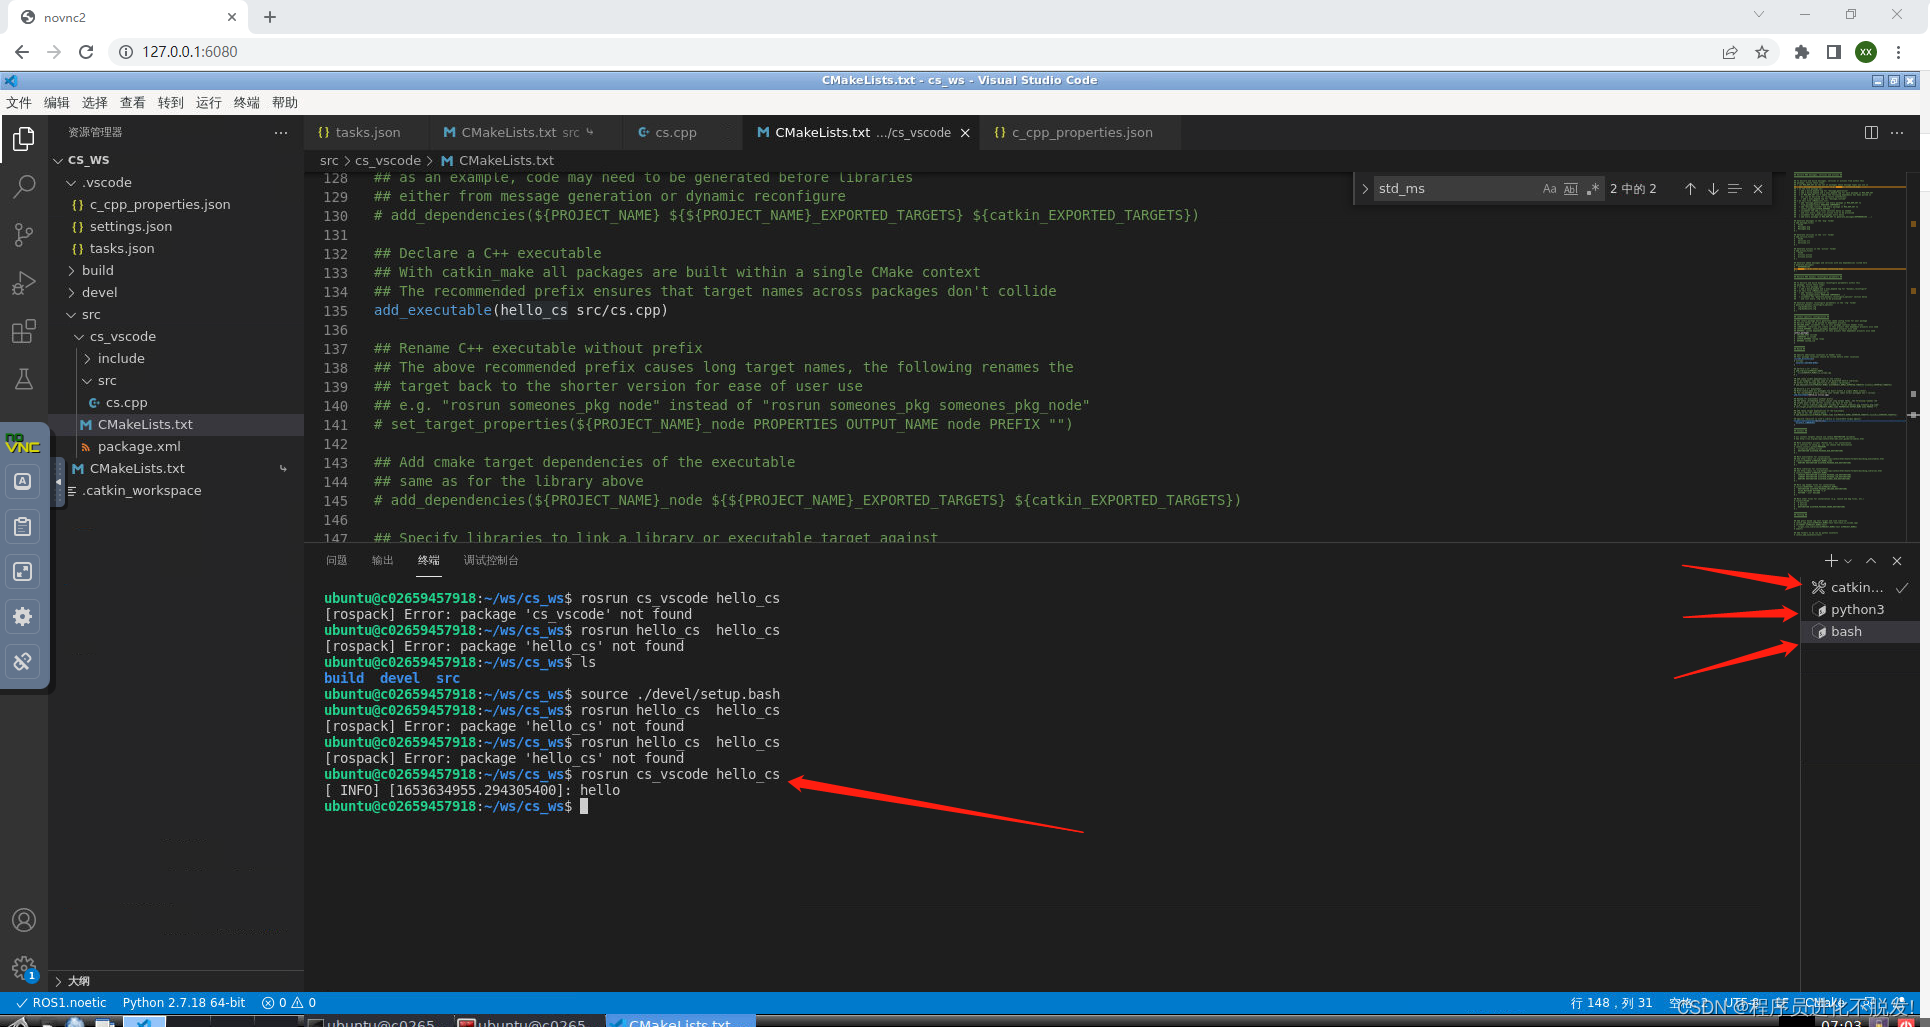
Task: Open terminal launch profile dropdown
Action: tap(1848, 561)
